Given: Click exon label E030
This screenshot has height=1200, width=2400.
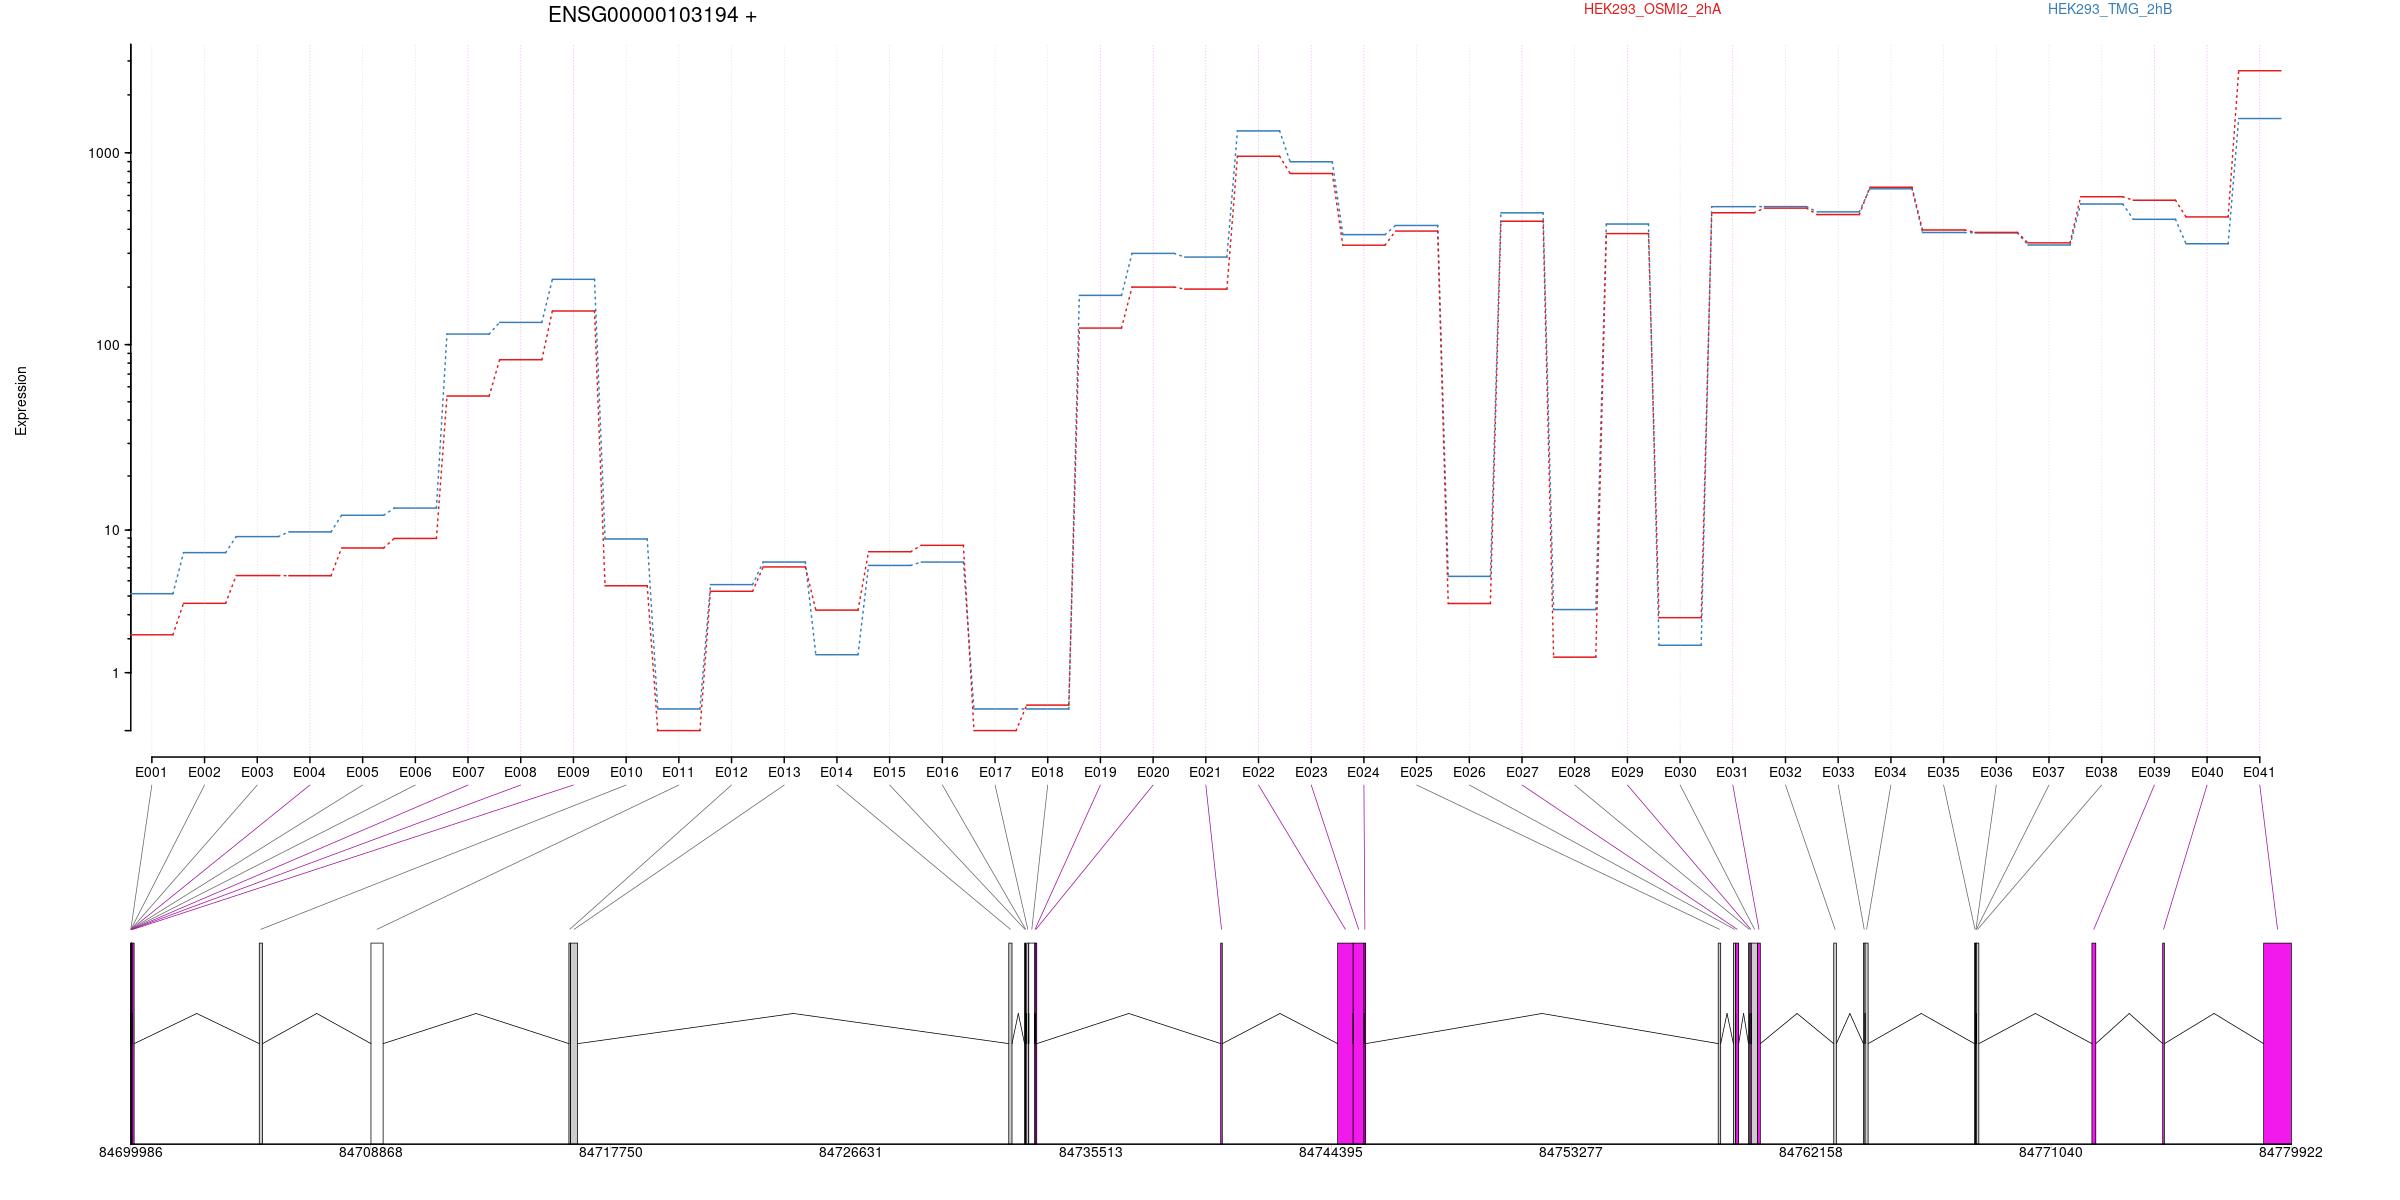Looking at the screenshot, I should (1680, 772).
